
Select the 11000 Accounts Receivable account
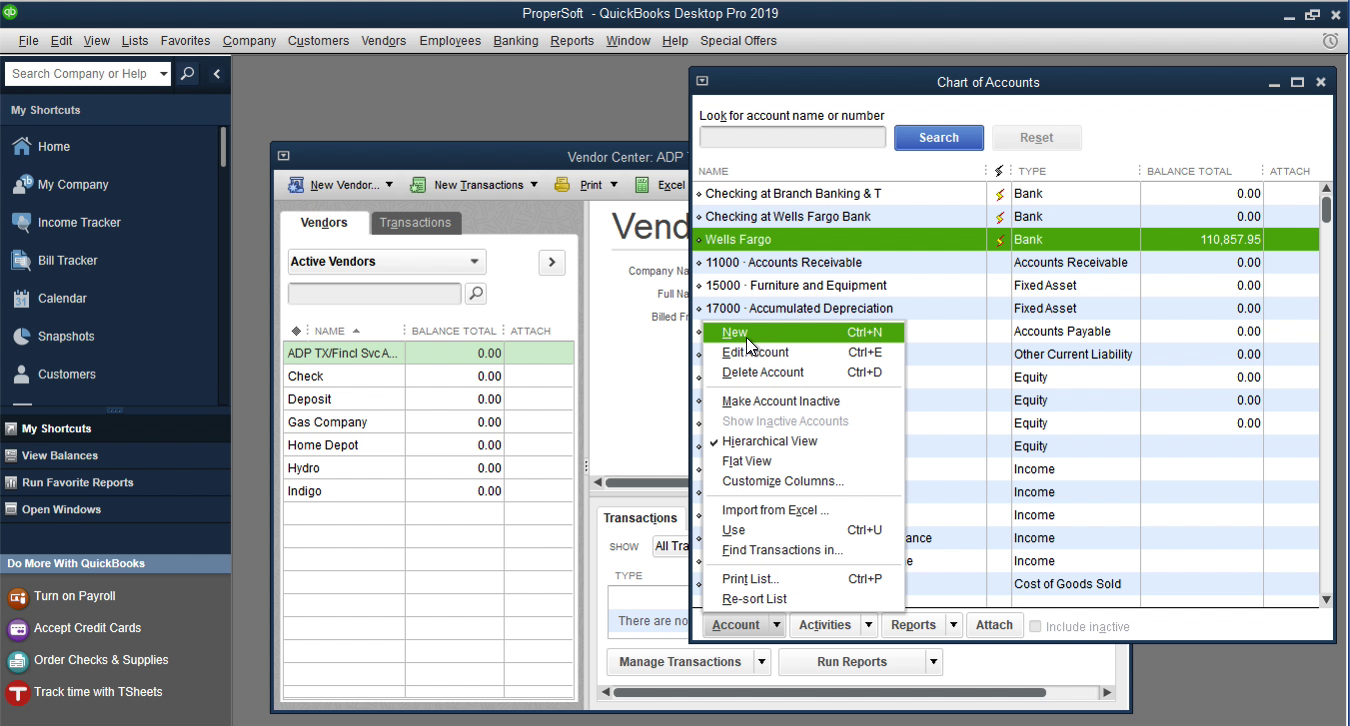(x=1007, y=263)
